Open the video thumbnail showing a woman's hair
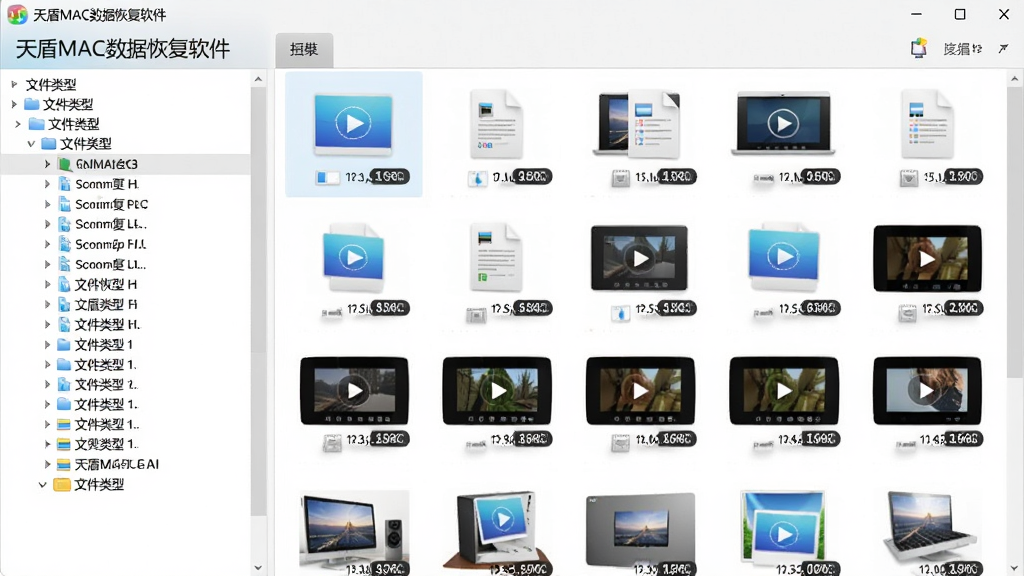This screenshot has height=576, width=1024. pos(927,391)
